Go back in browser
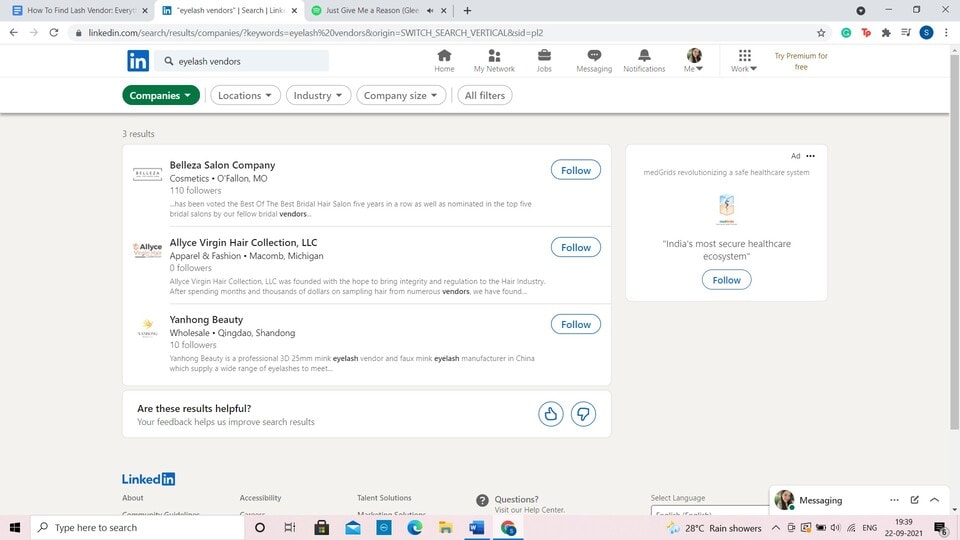 click(x=14, y=32)
